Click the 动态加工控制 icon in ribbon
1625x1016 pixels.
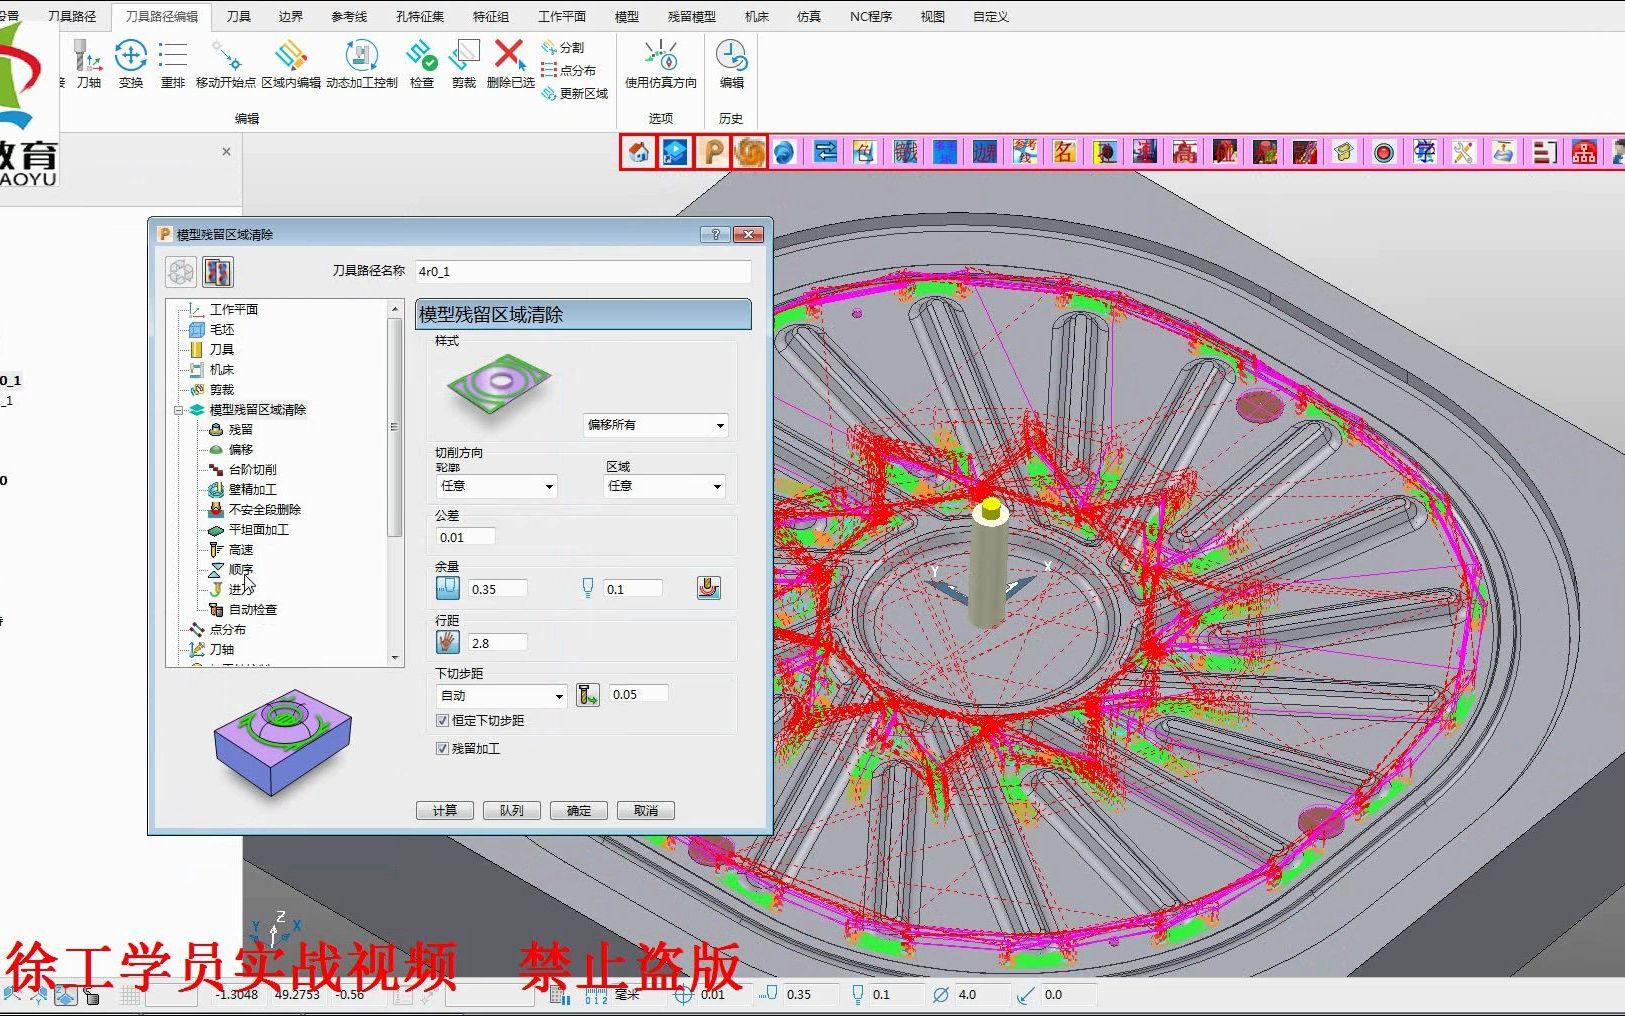(361, 57)
